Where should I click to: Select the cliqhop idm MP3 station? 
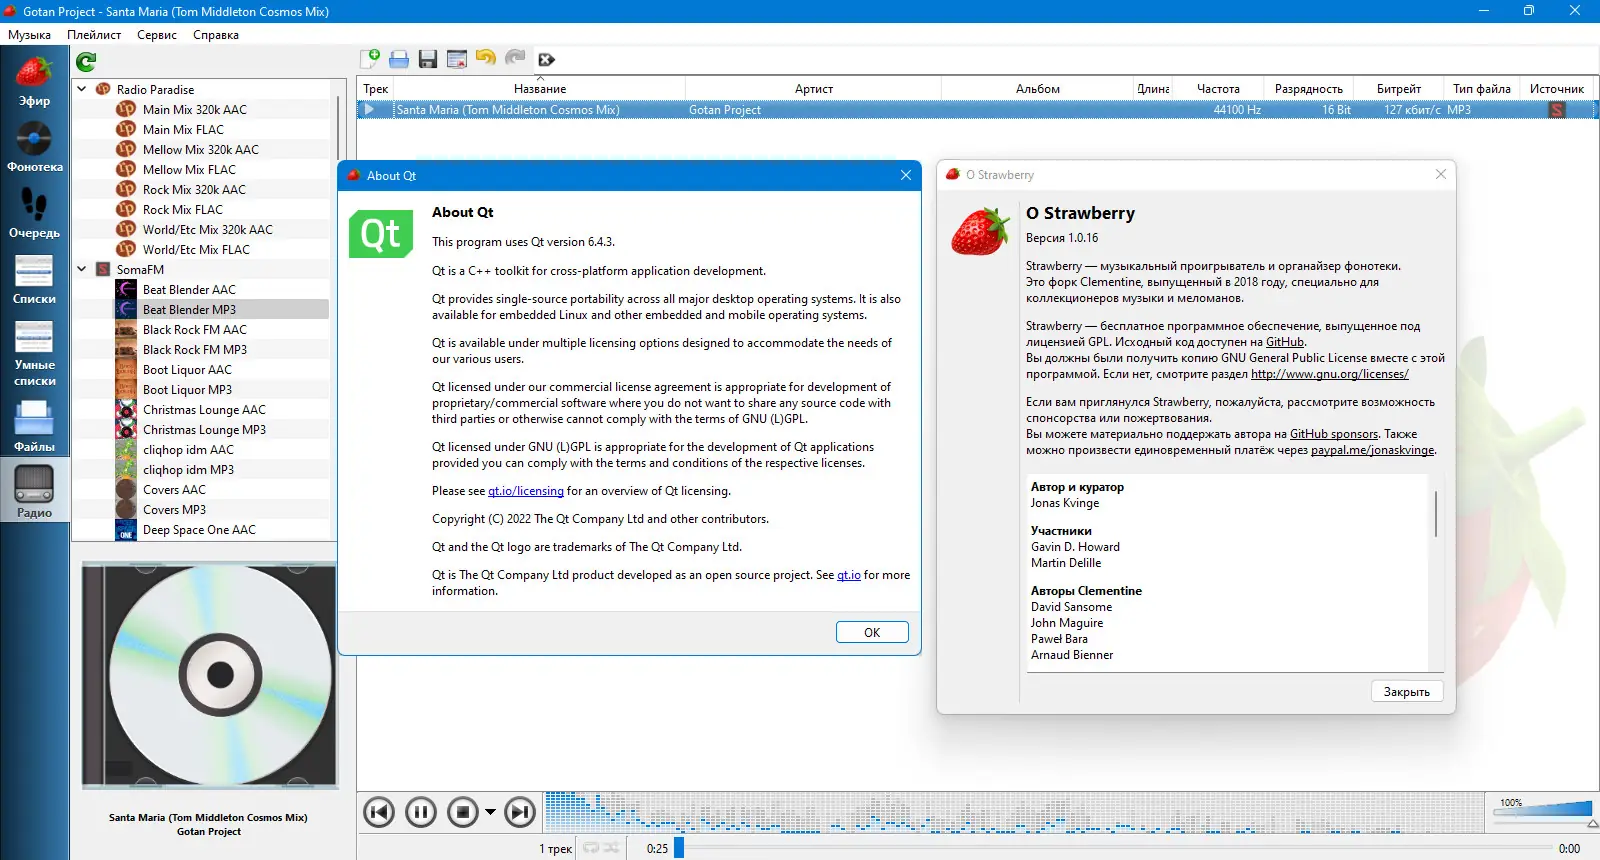(188, 469)
